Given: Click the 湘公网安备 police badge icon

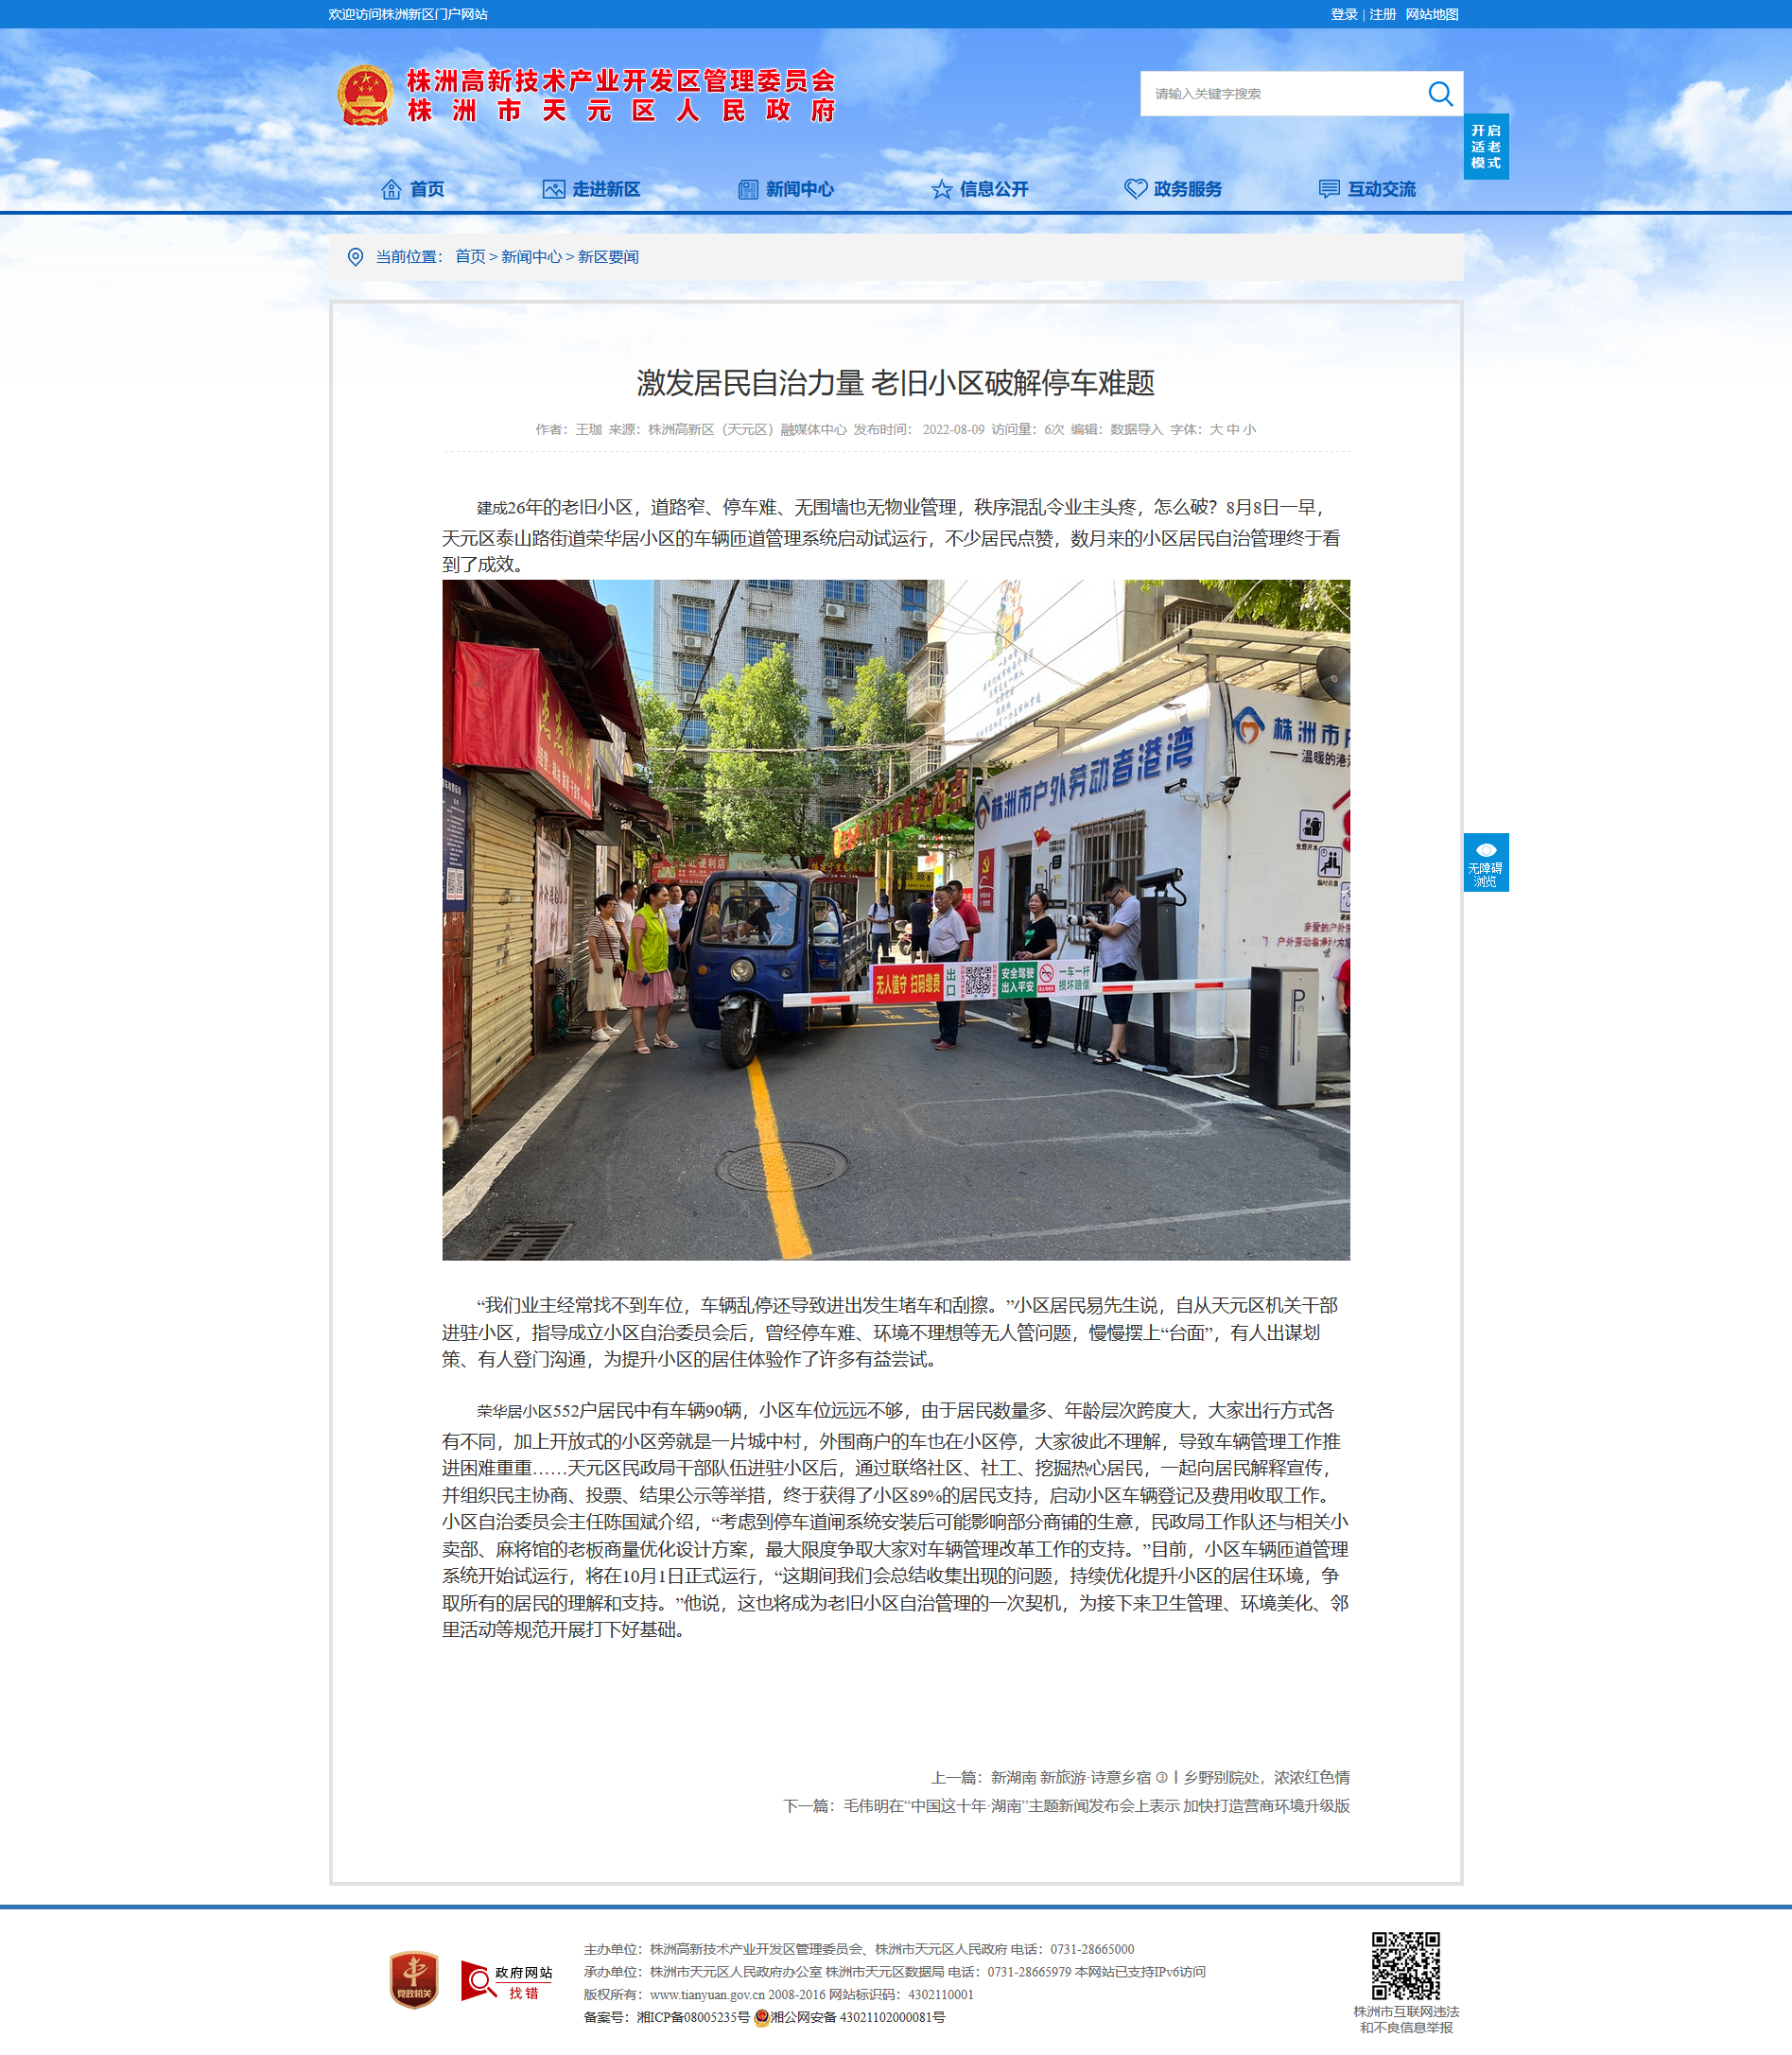Looking at the screenshot, I should pos(761,2017).
